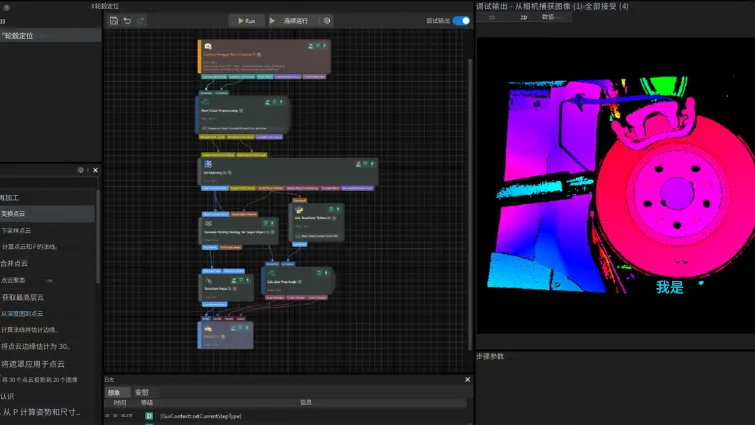Image resolution: width=755 pixels, height=425 pixels.
Task: Run the Capture Images from Camera step only
Action: 325,46
